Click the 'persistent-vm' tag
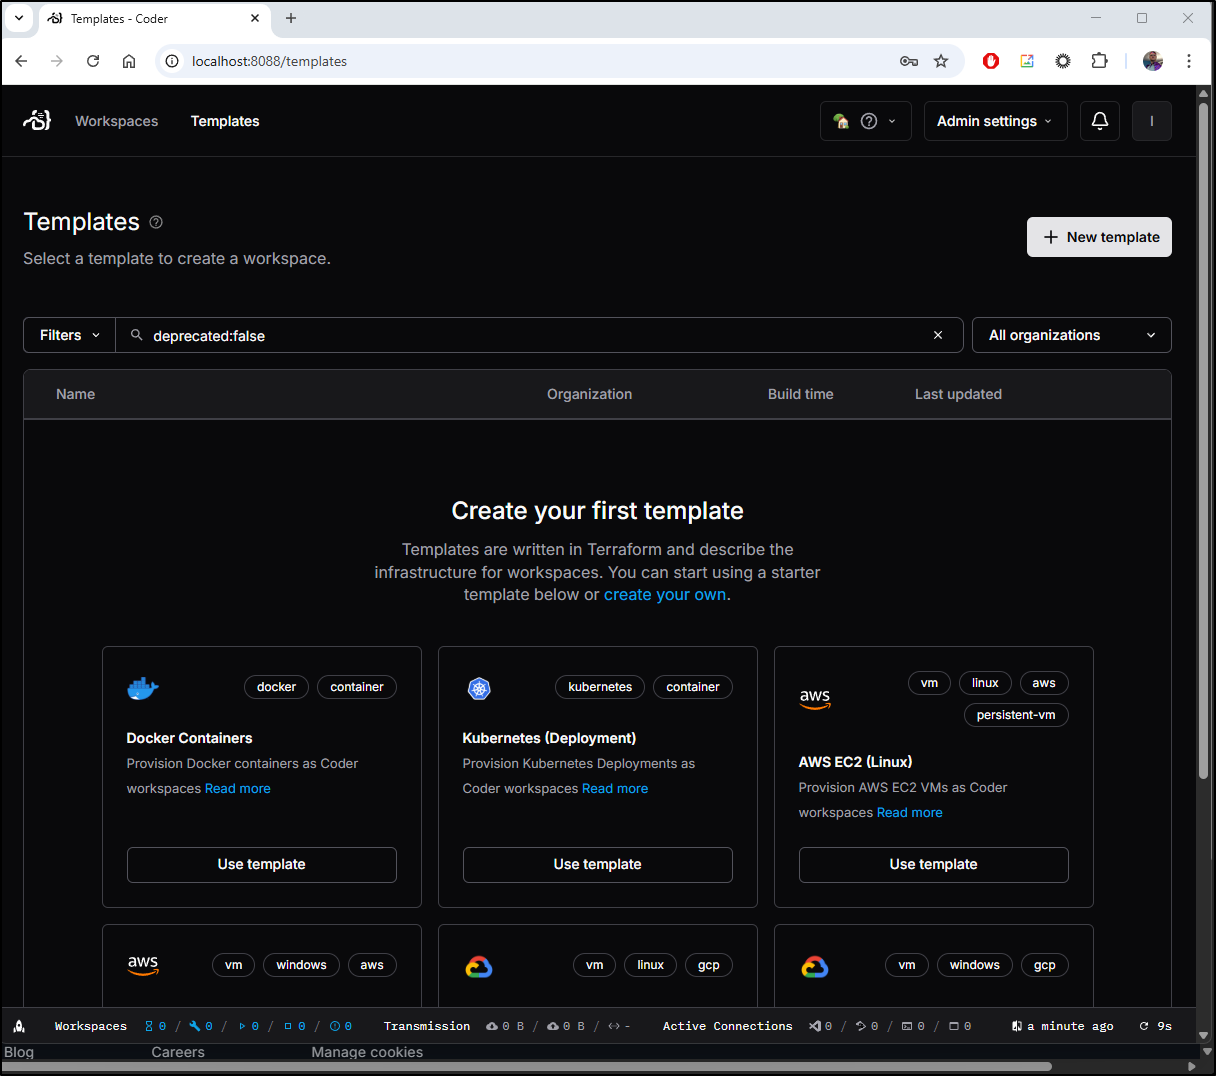Screen dimensions: 1216x1076 [x=1016, y=715]
